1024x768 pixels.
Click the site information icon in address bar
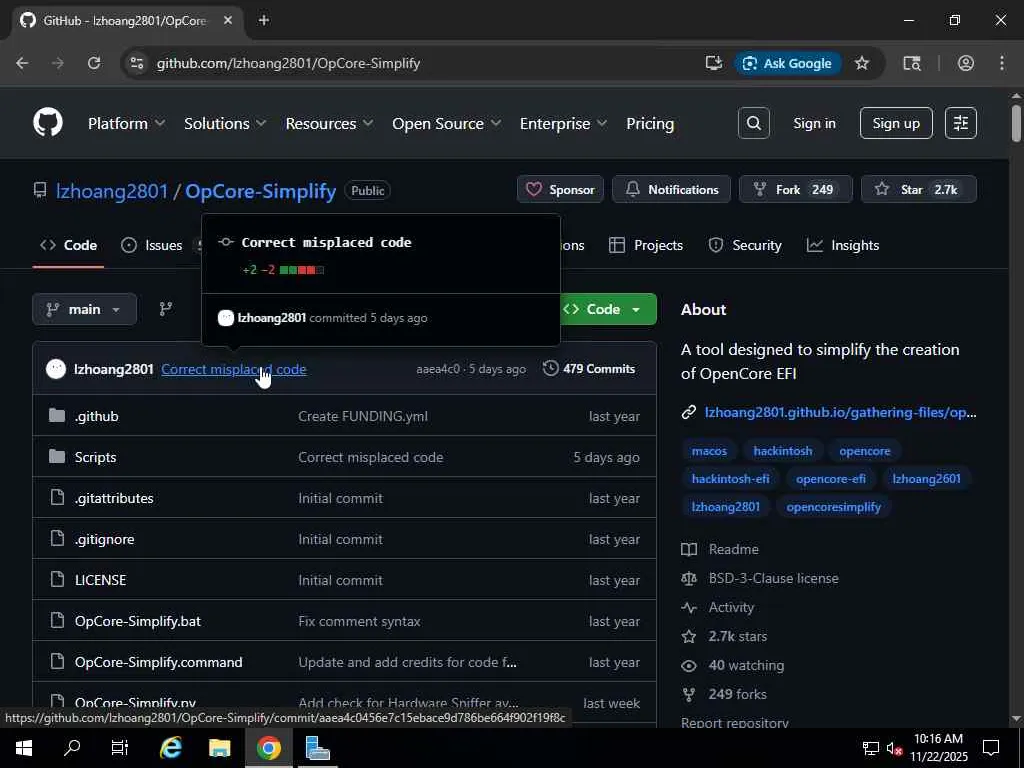tap(136, 63)
